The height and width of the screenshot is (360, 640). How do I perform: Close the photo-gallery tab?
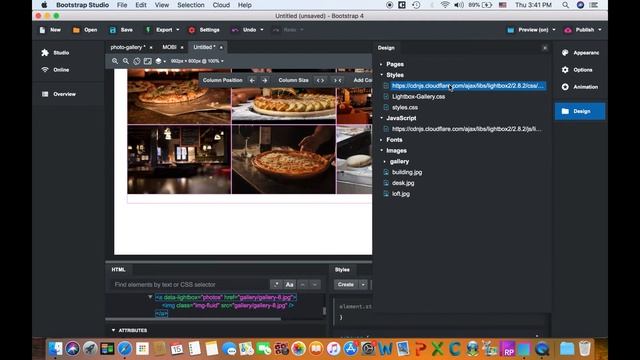click(151, 47)
